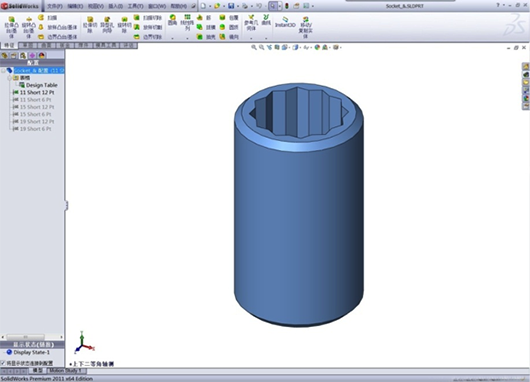Select the Display State-1 radio entry

28,352
